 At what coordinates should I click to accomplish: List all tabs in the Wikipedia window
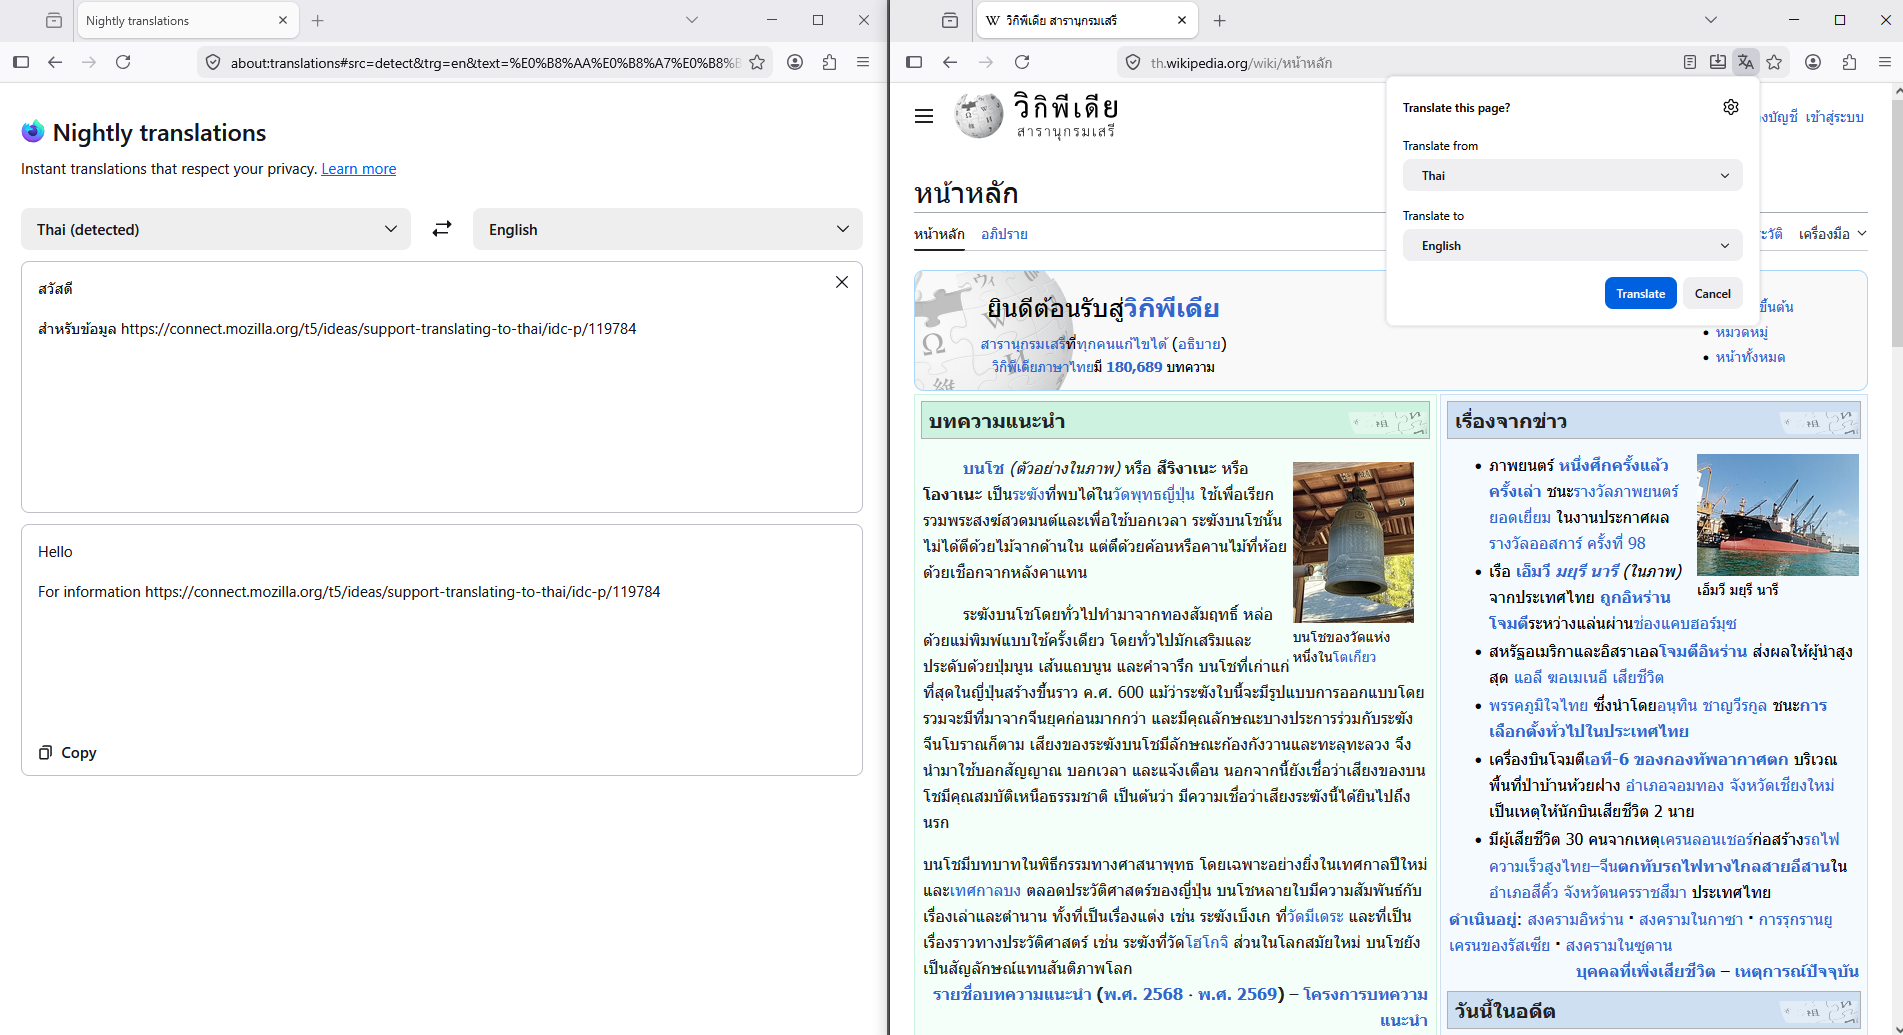pos(1710,20)
